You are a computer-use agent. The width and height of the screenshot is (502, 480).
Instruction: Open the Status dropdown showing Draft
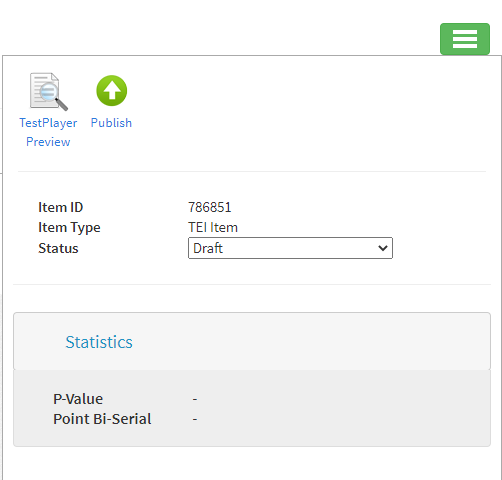click(x=290, y=248)
